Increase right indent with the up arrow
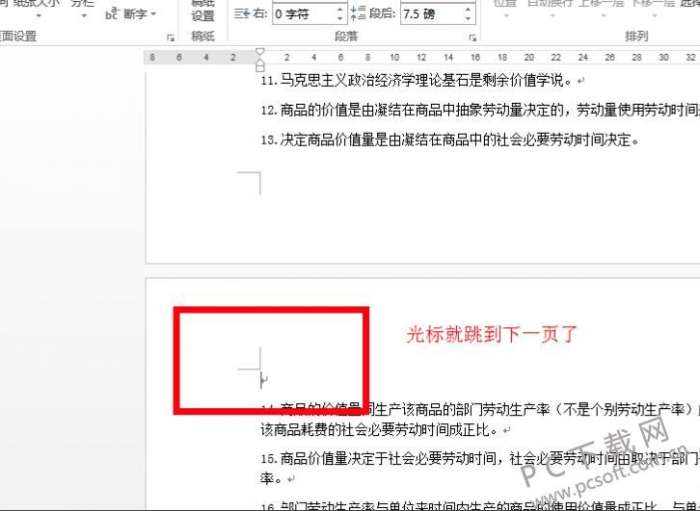Viewport: 700px width, 511px height. [340, 9]
